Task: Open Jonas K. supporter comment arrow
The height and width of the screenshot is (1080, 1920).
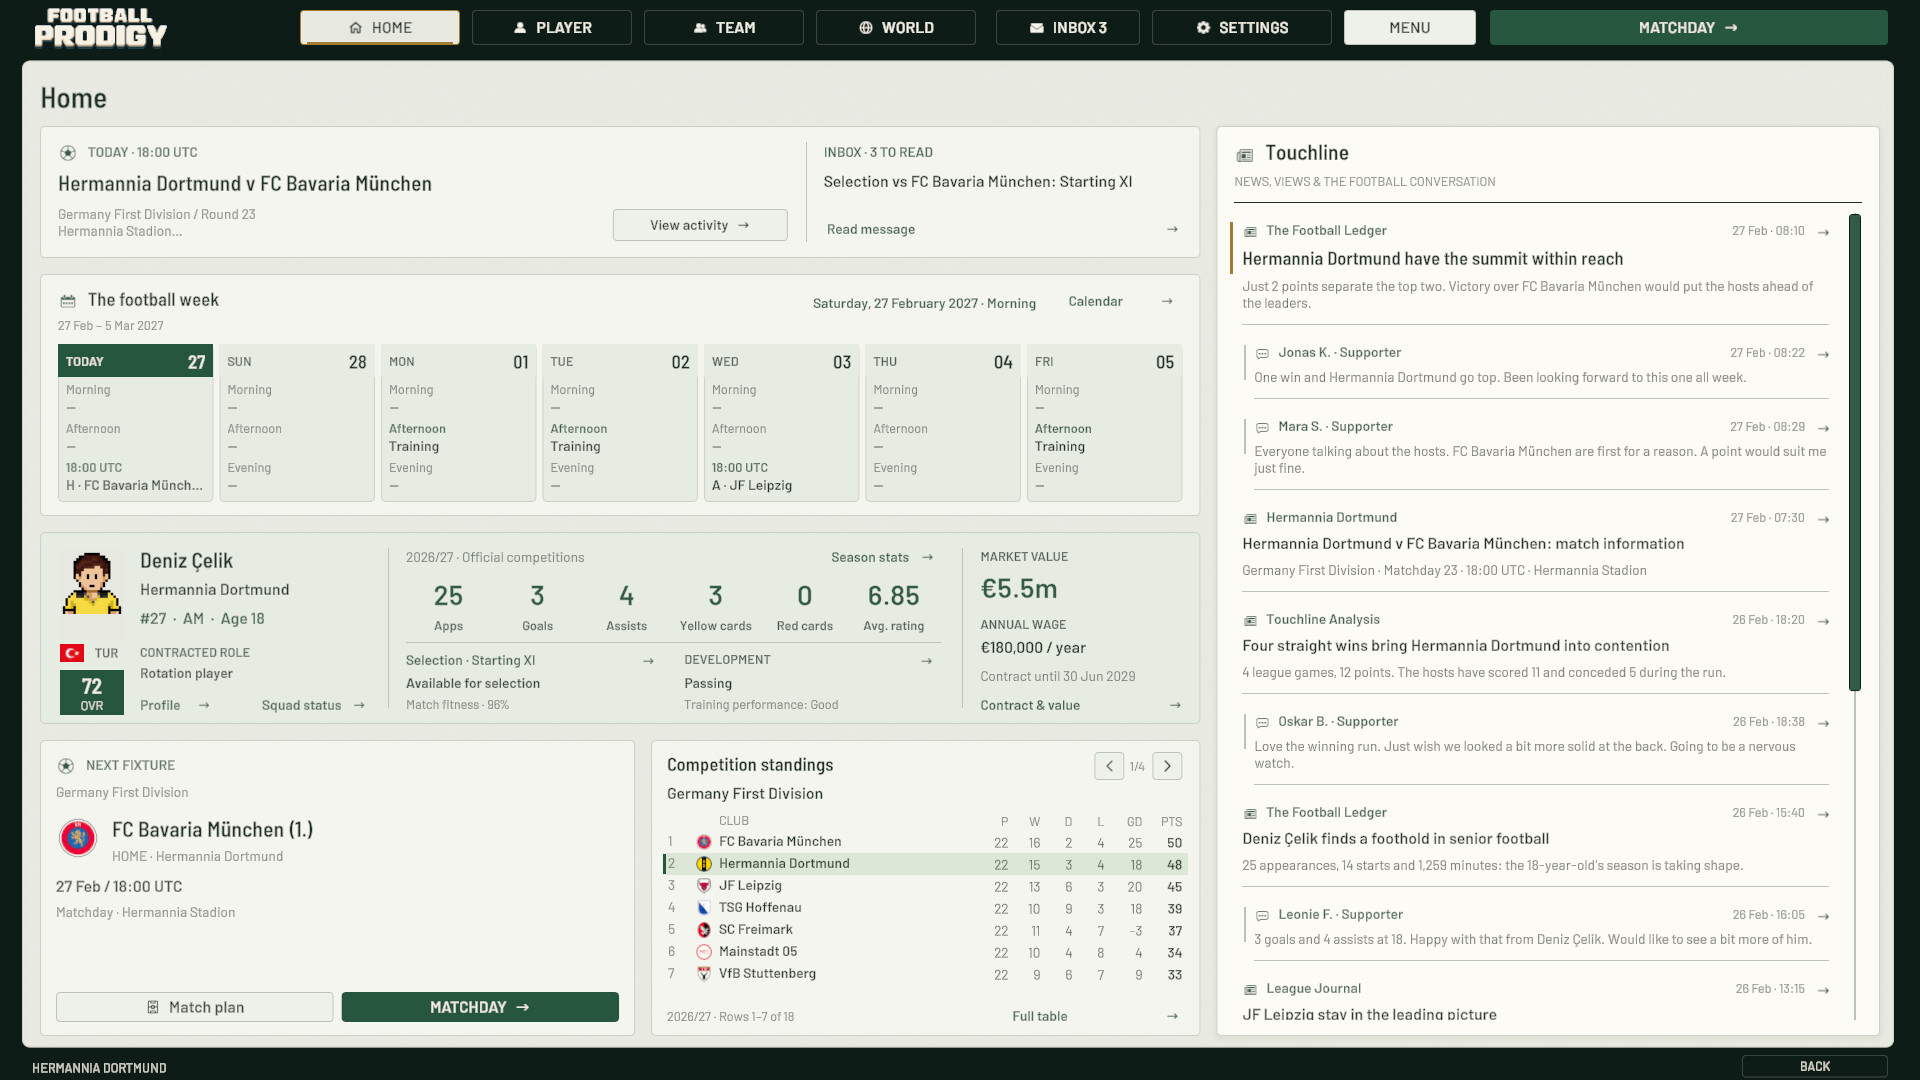Action: (1823, 354)
